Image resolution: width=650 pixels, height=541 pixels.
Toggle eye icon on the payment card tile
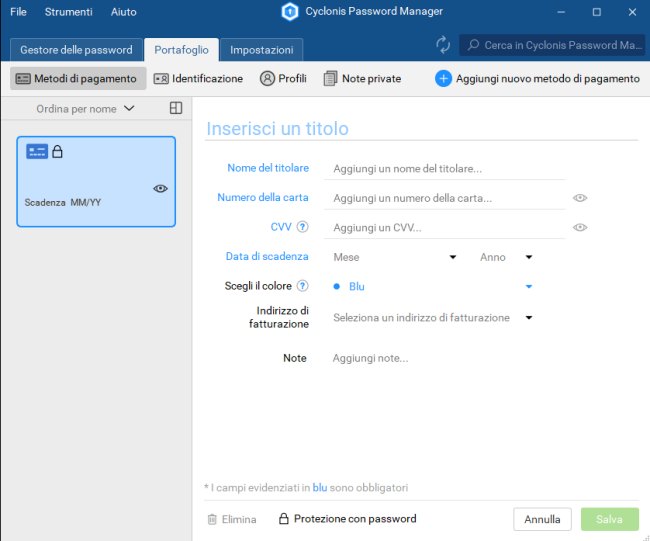161,188
